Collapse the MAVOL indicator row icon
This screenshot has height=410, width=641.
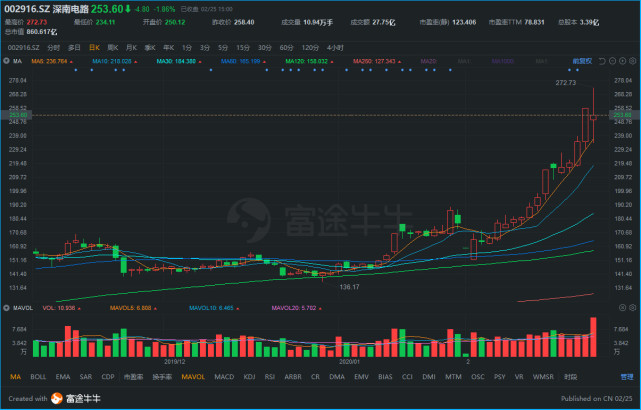click(x=6, y=308)
